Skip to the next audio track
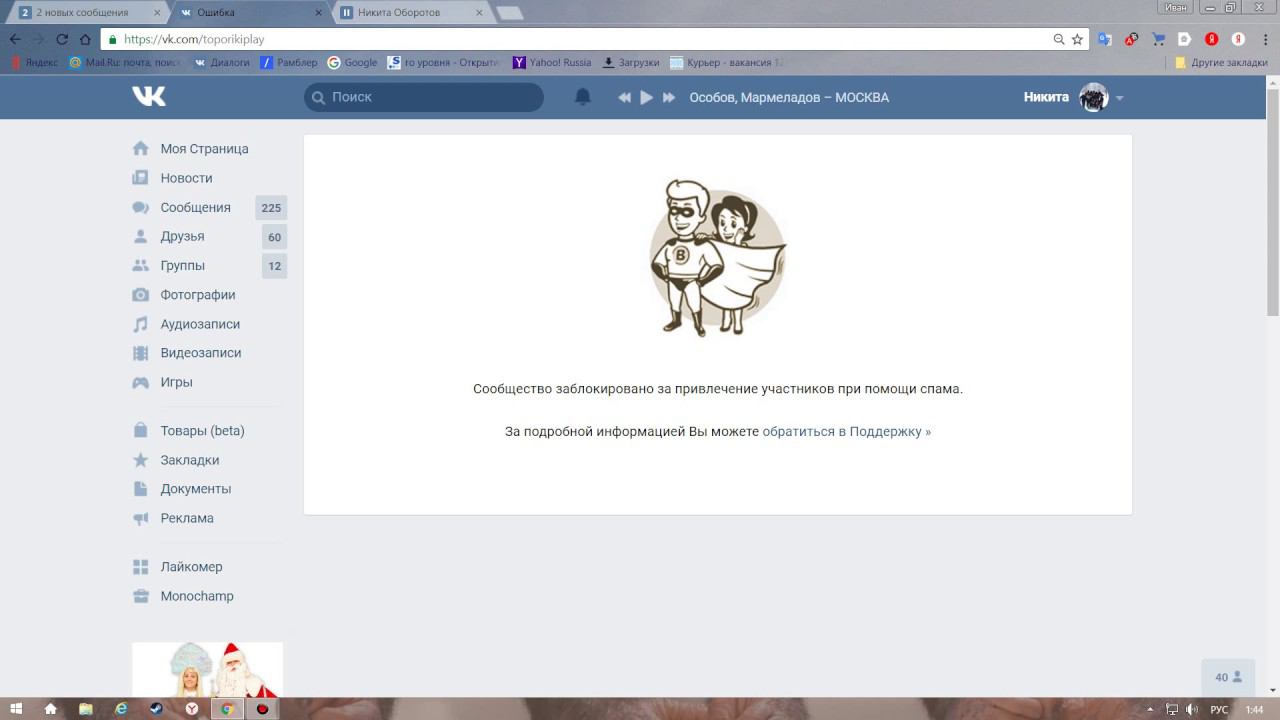 (x=669, y=97)
